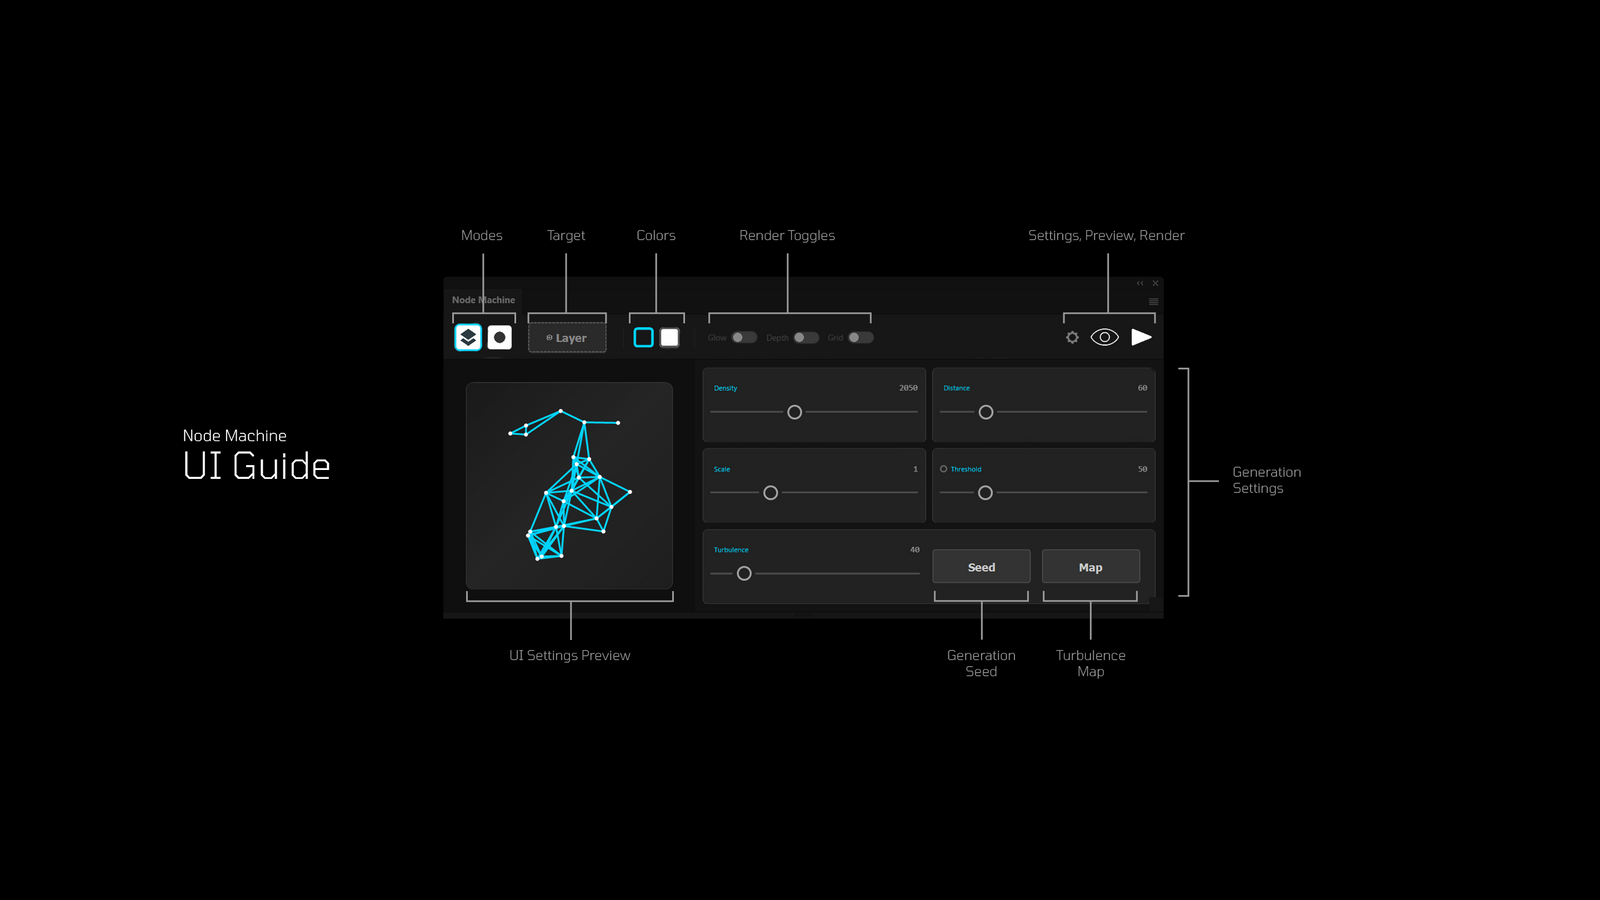Collapse the panel with double chevron
The image size is (1600, 900).
click(x=1140, y=283)
